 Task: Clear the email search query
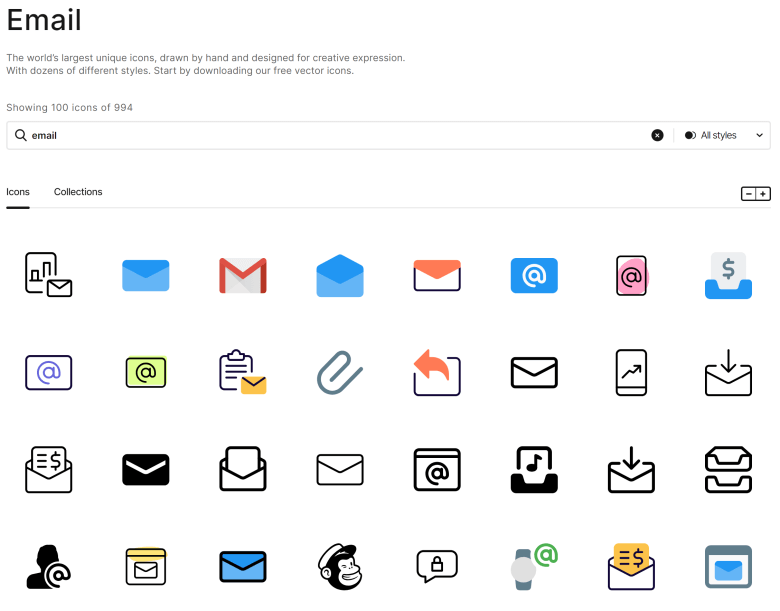click(657, 135)
